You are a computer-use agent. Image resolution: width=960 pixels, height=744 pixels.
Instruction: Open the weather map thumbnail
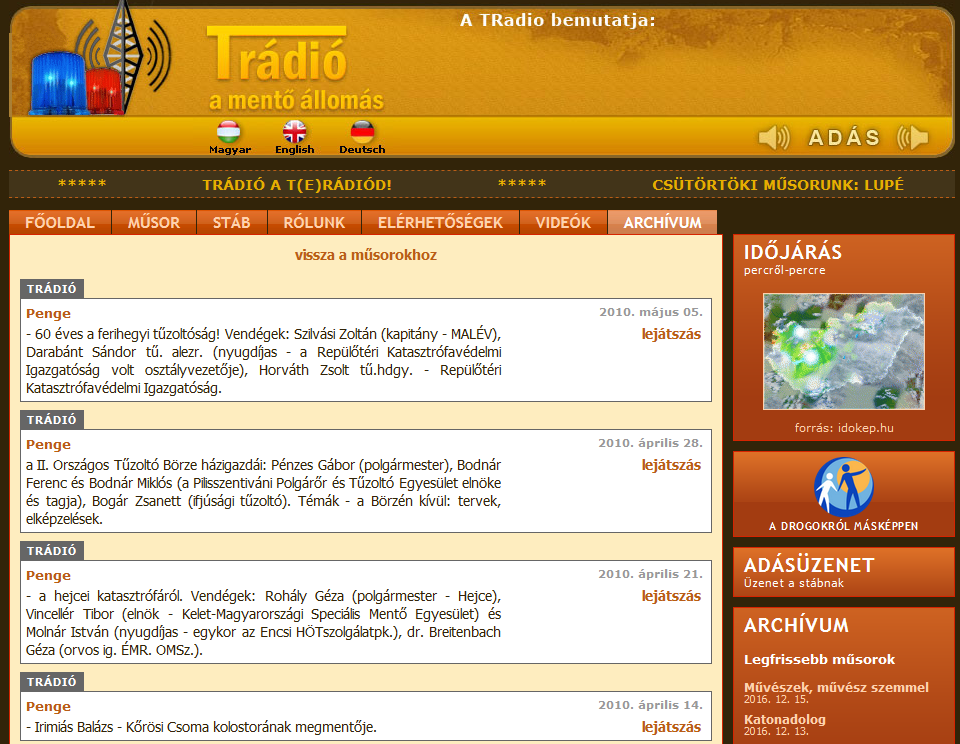coord(844,351)
